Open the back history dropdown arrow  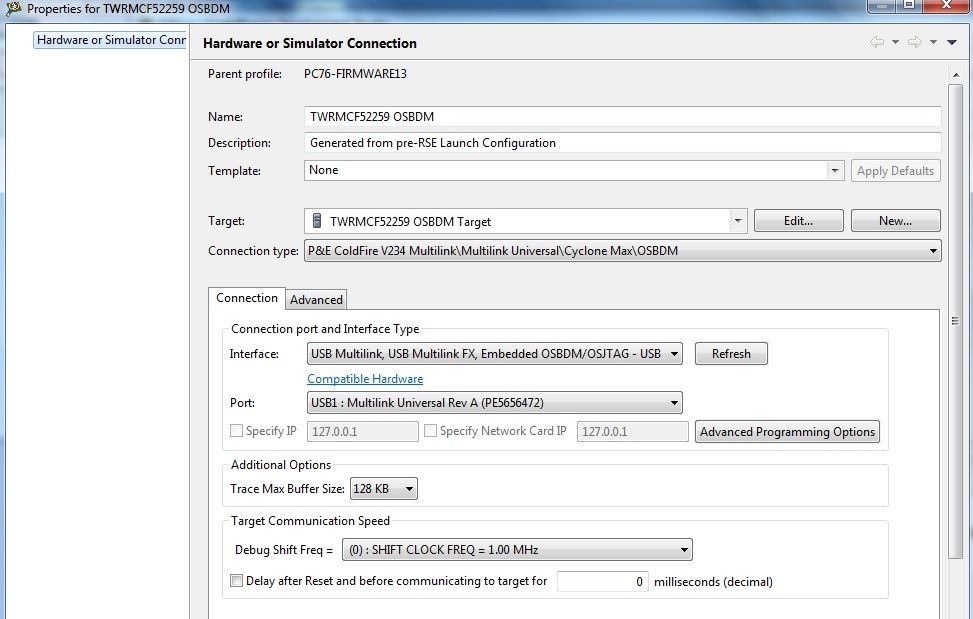click(895, 42)
